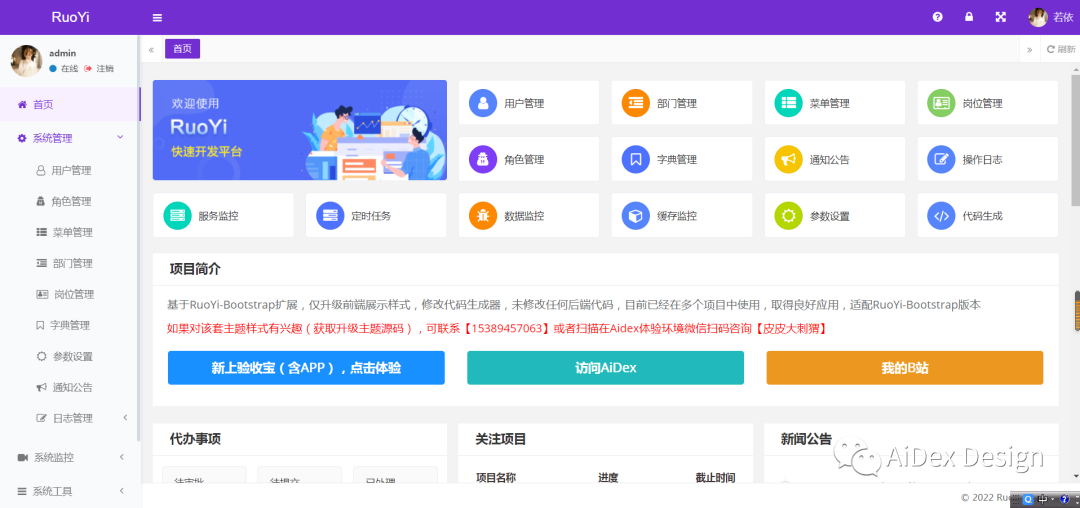
Task: Click the phone number 15389457063 text
Action: tap(508, 329)
